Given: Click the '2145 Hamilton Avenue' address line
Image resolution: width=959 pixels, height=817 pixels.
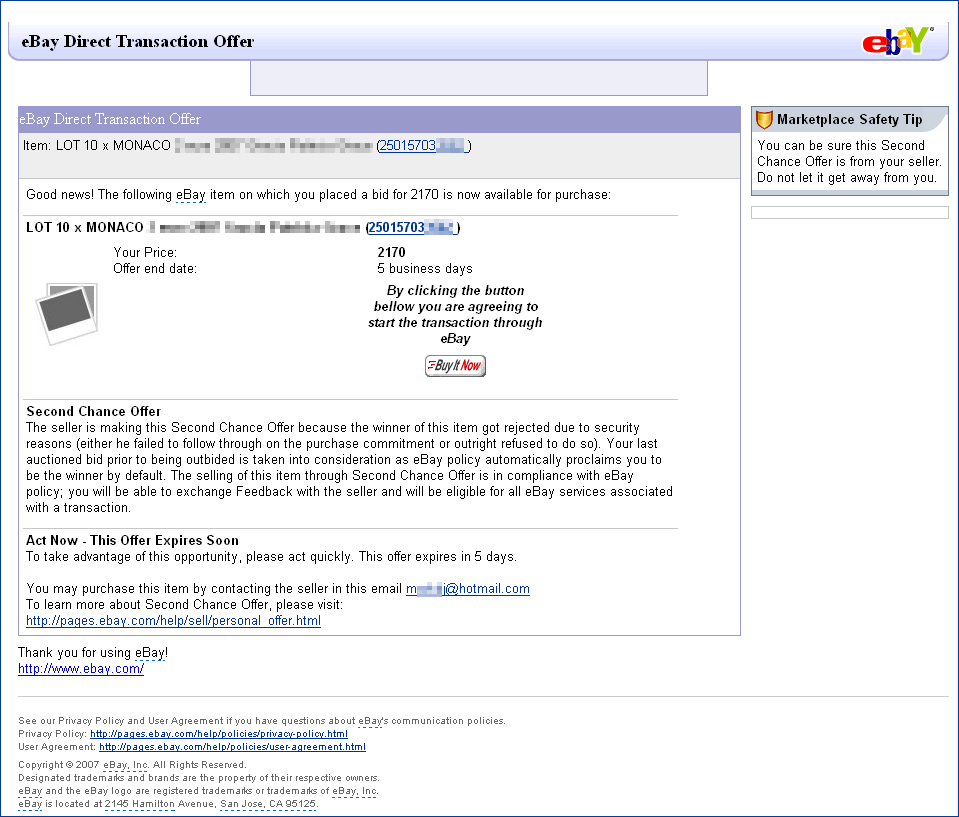Looking at the screenshot, I should point(168,804).
